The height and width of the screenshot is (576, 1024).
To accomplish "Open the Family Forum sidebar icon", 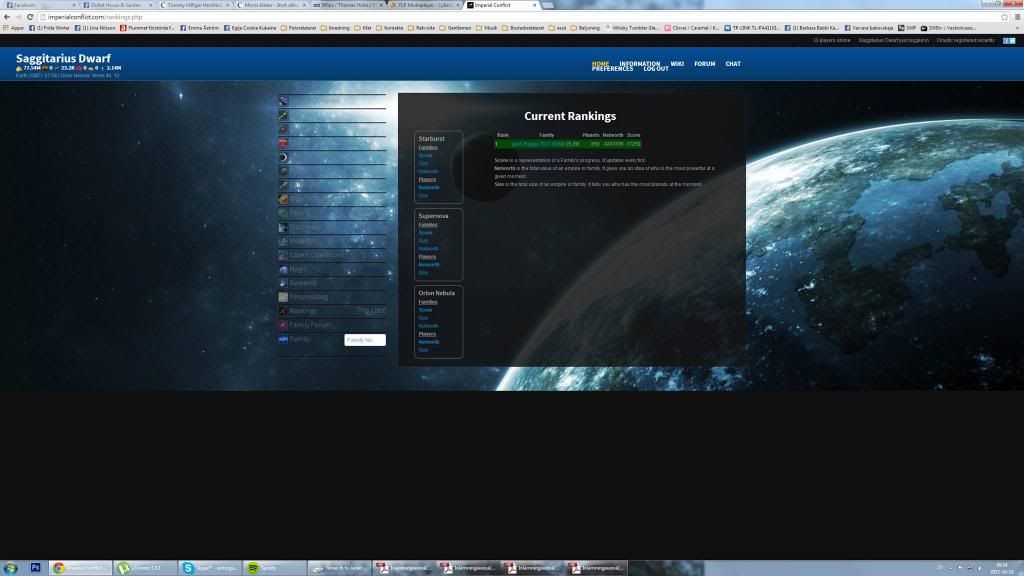I will pos(283,325).
